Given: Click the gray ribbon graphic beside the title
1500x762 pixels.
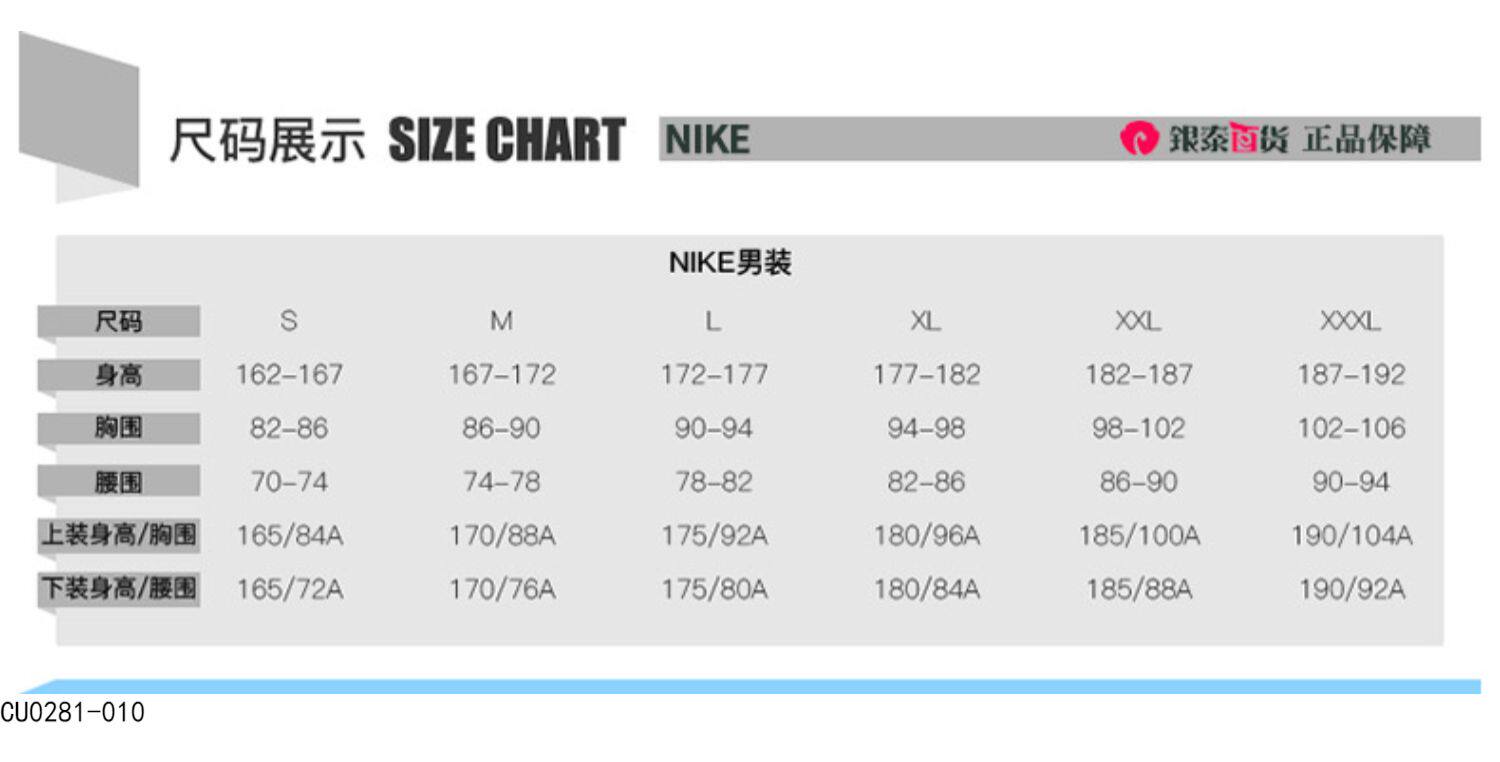Looking at the screenshot, I should click(x=79, y=115).
